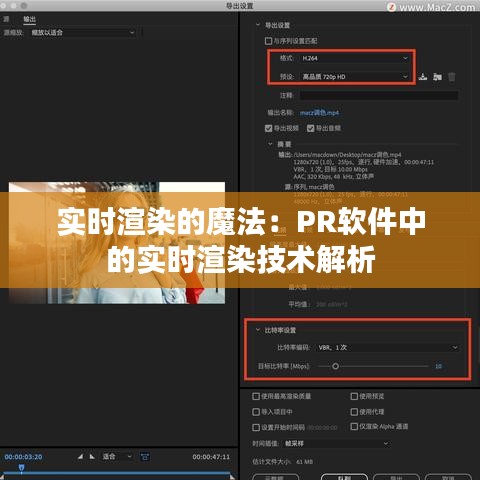Enable 使用最高渲染质量 checkbox

pos(256,396)
